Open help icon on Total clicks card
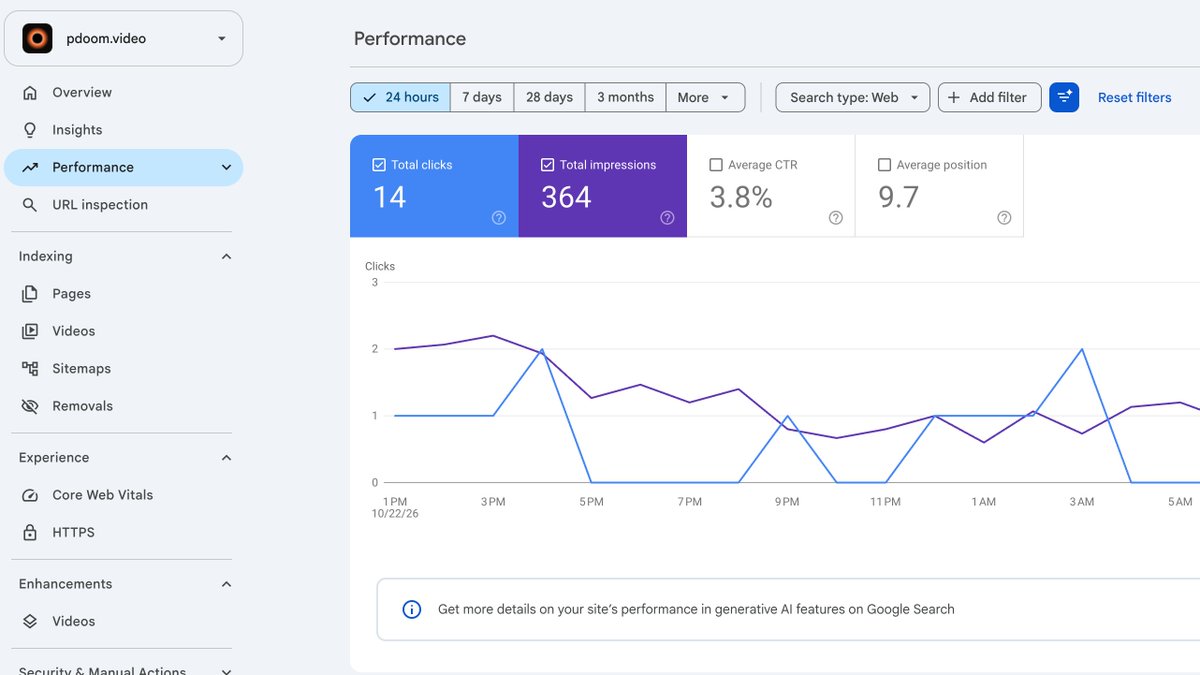This screenshot has height=675, width=1200. coord(498,218)
